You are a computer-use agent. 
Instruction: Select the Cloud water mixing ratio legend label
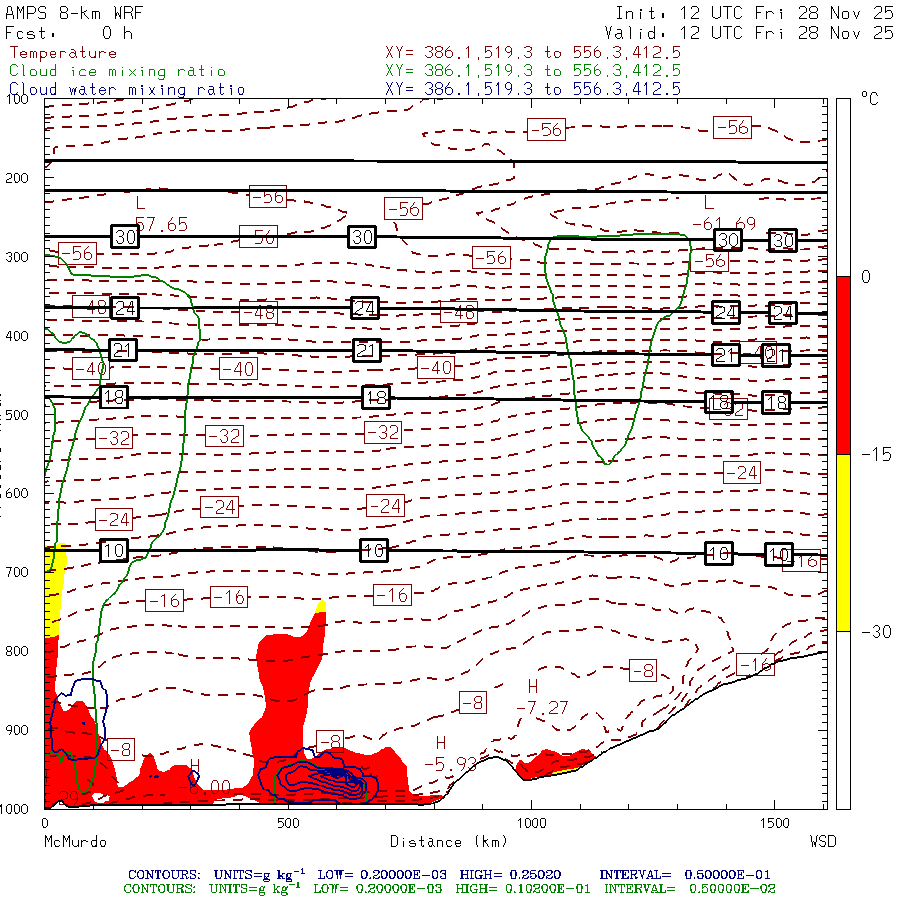tap(126, 89)
